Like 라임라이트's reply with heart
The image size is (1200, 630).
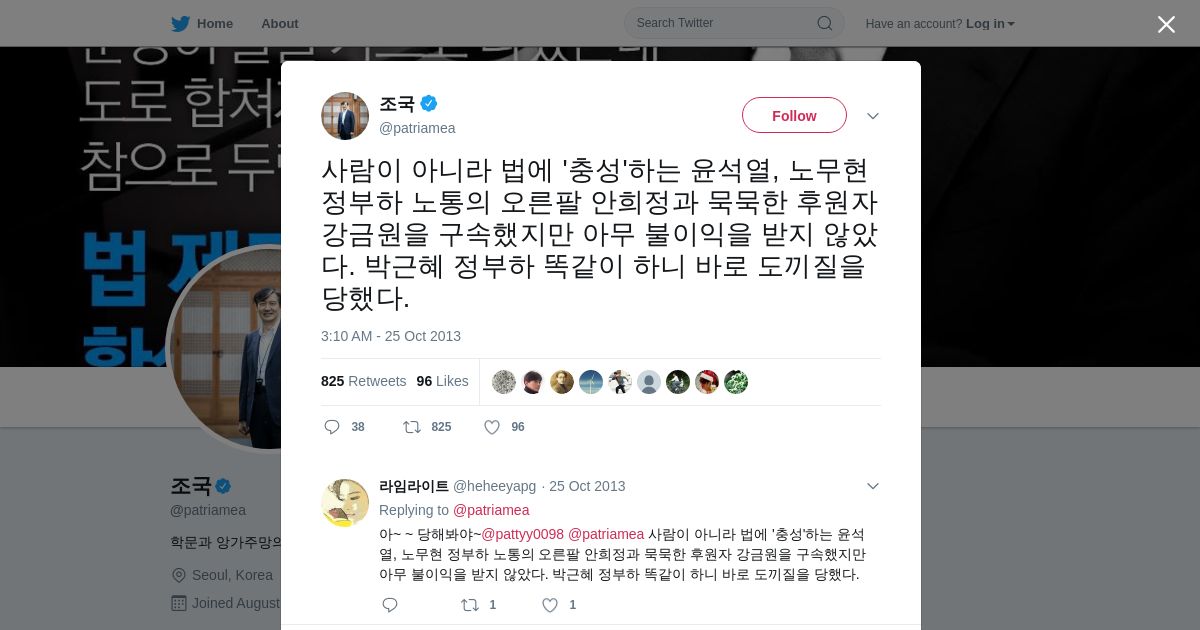coord(549,605)
